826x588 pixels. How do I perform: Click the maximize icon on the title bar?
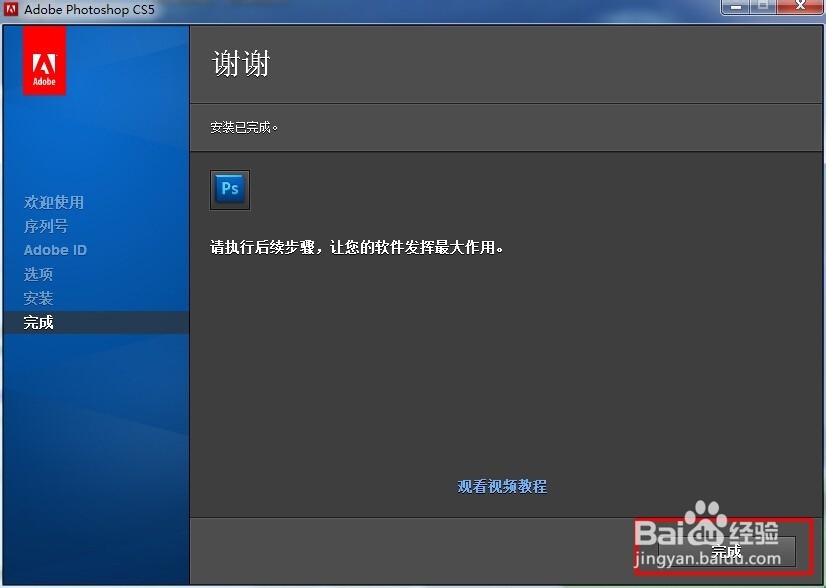tap(762, 7)
